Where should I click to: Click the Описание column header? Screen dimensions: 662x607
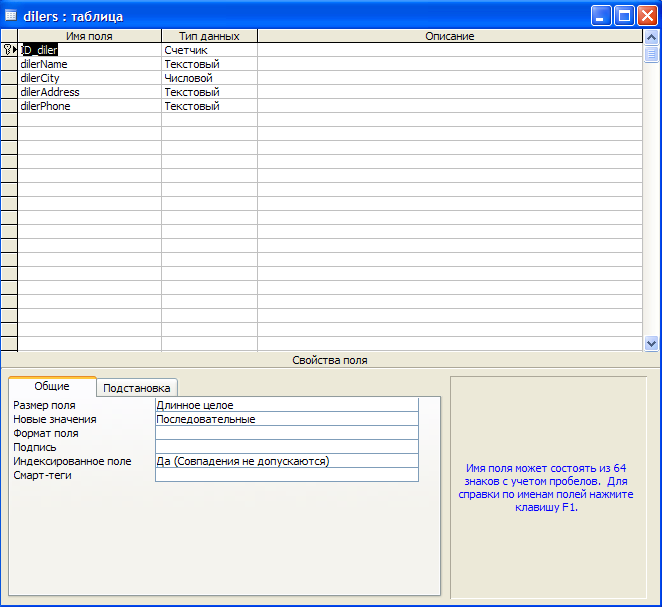pyautogui.click(x=449, y=36)
